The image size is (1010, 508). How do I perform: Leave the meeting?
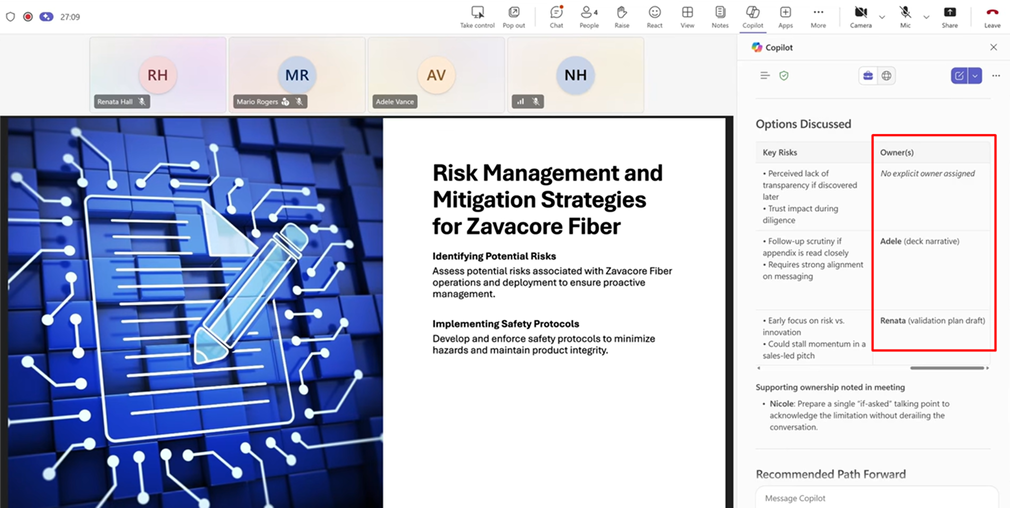click(992, 15)
